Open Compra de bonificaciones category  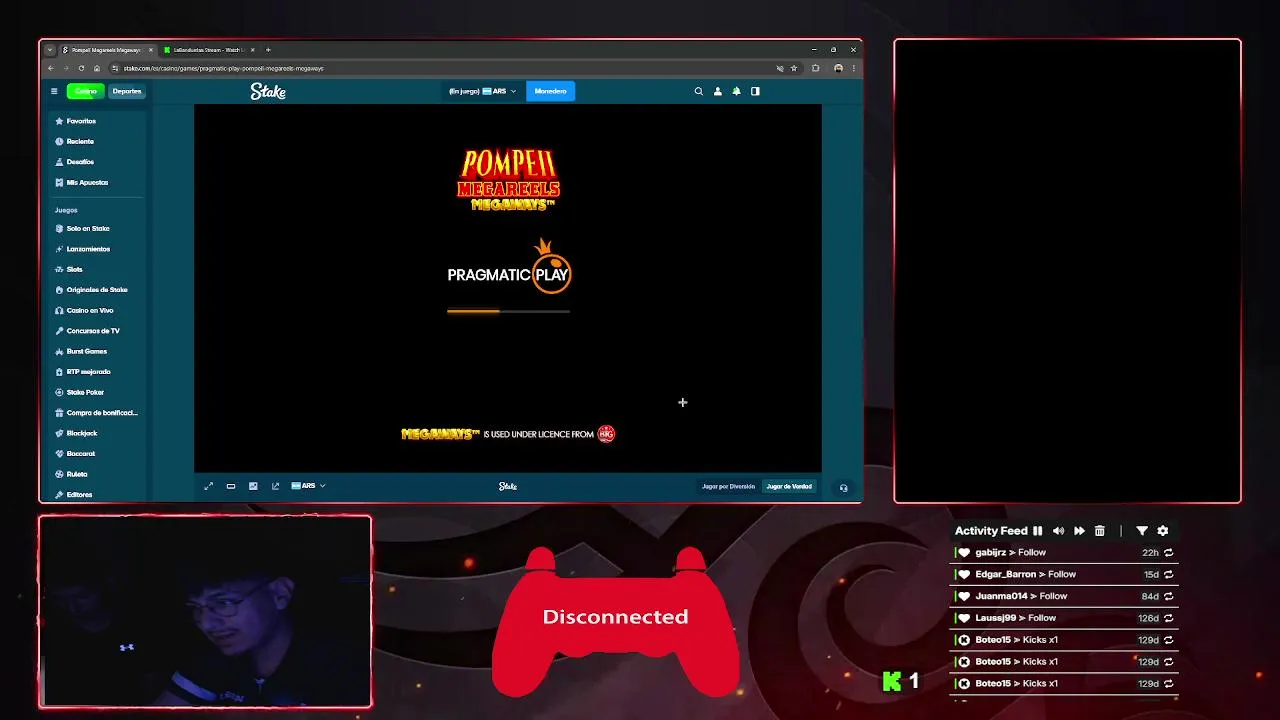[x=98, y=413]
